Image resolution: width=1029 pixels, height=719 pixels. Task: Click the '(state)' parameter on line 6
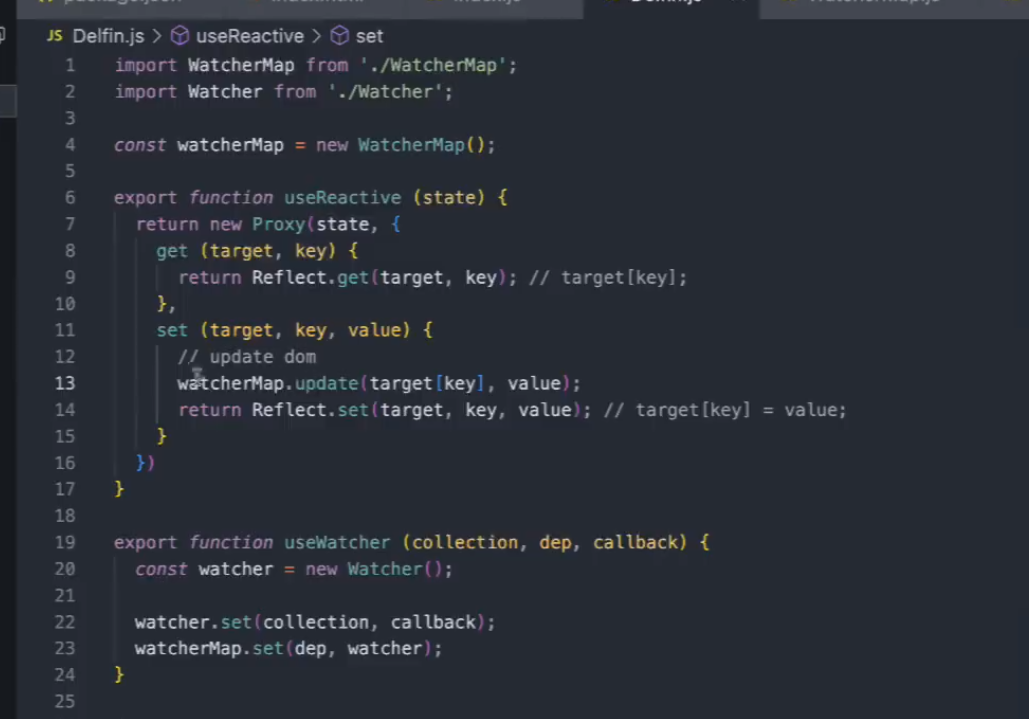pos(449,197)
